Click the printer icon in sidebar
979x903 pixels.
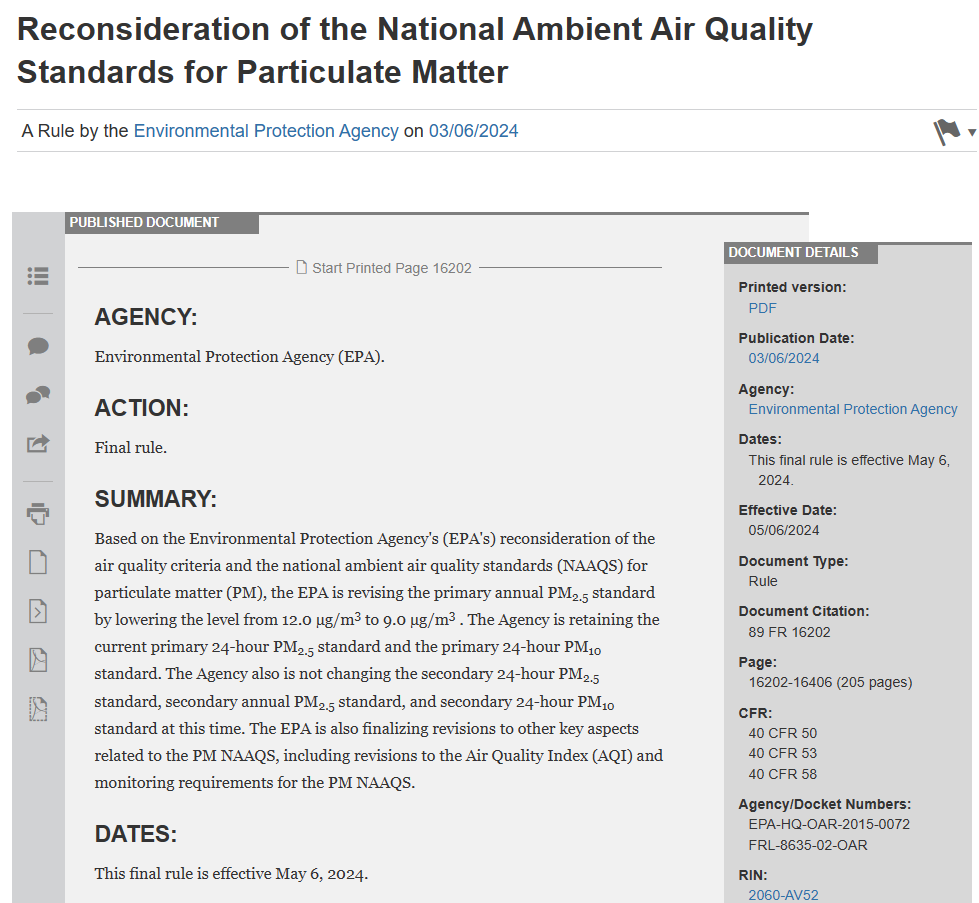coord(38,514)
